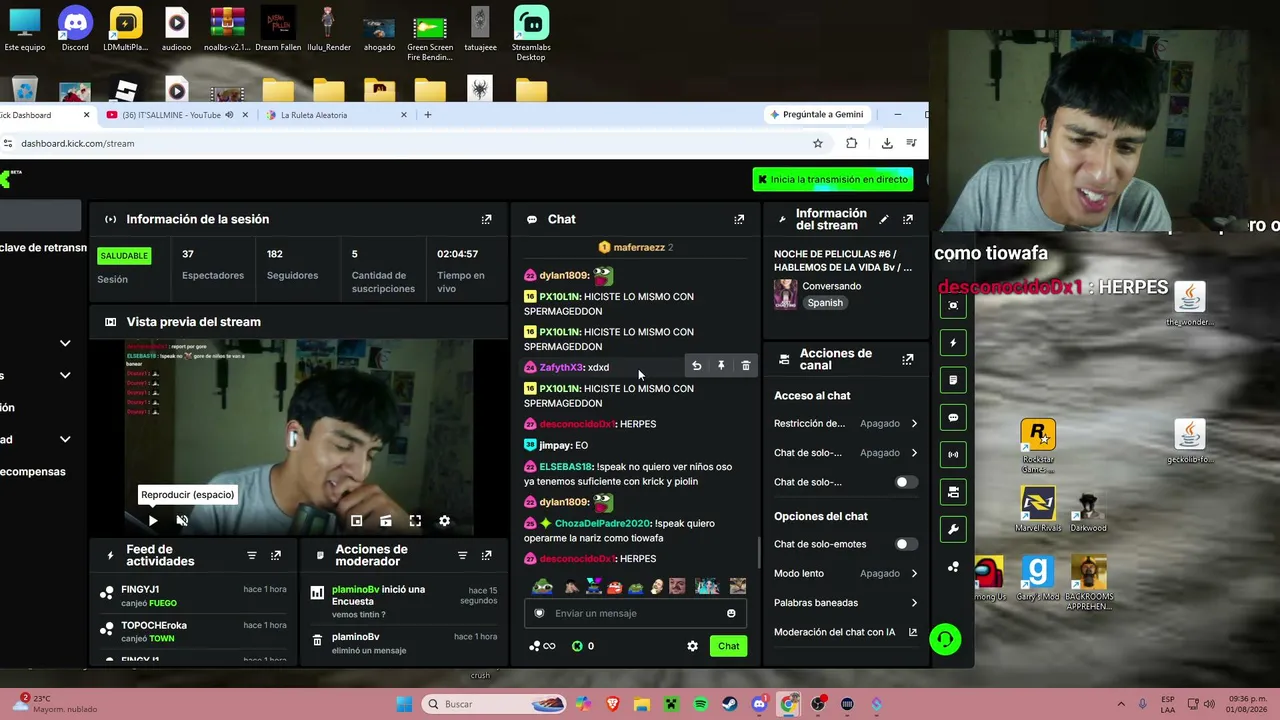The width and height of the screenshot is (1280, 720).
Task: Open Steam from the taskbar
Action: click(x=730, y=704)
